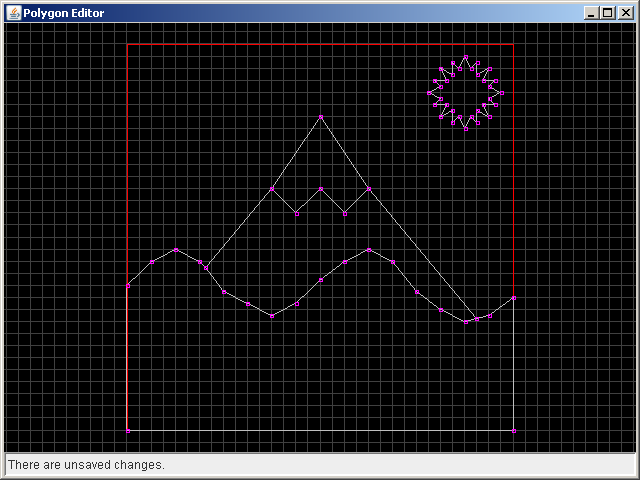Select the left end vertex of the snow cap
Viewport: 640px width, 480px height.
272,189
